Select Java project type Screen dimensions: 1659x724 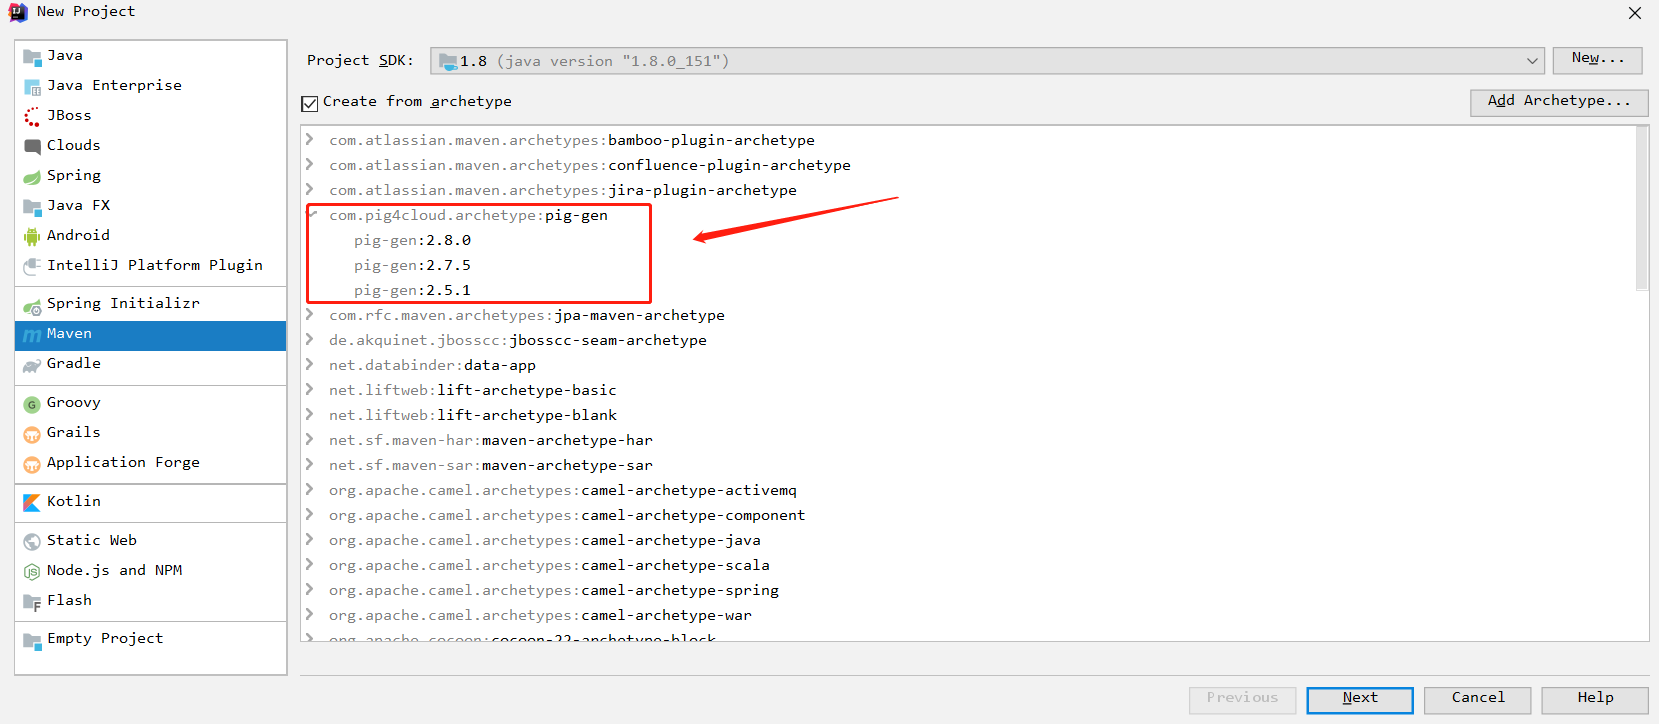[x=151, y=56]
